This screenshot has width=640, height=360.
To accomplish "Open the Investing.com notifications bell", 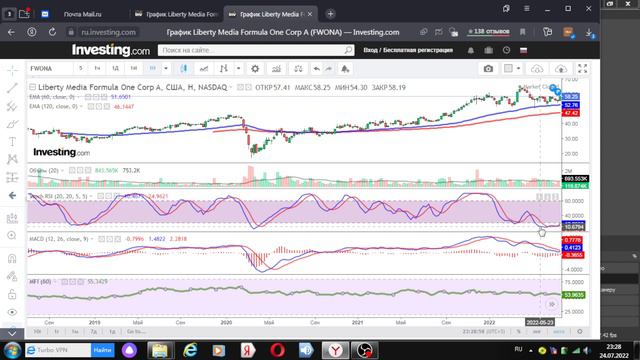I will [471, 50].
